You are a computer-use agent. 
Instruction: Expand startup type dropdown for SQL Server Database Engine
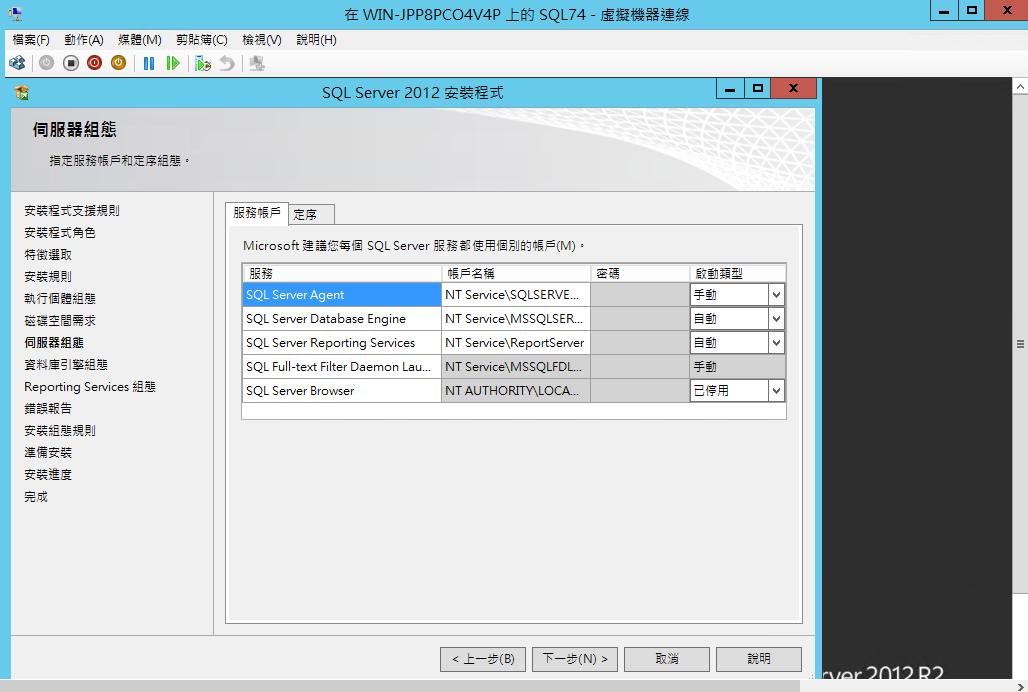776,319
